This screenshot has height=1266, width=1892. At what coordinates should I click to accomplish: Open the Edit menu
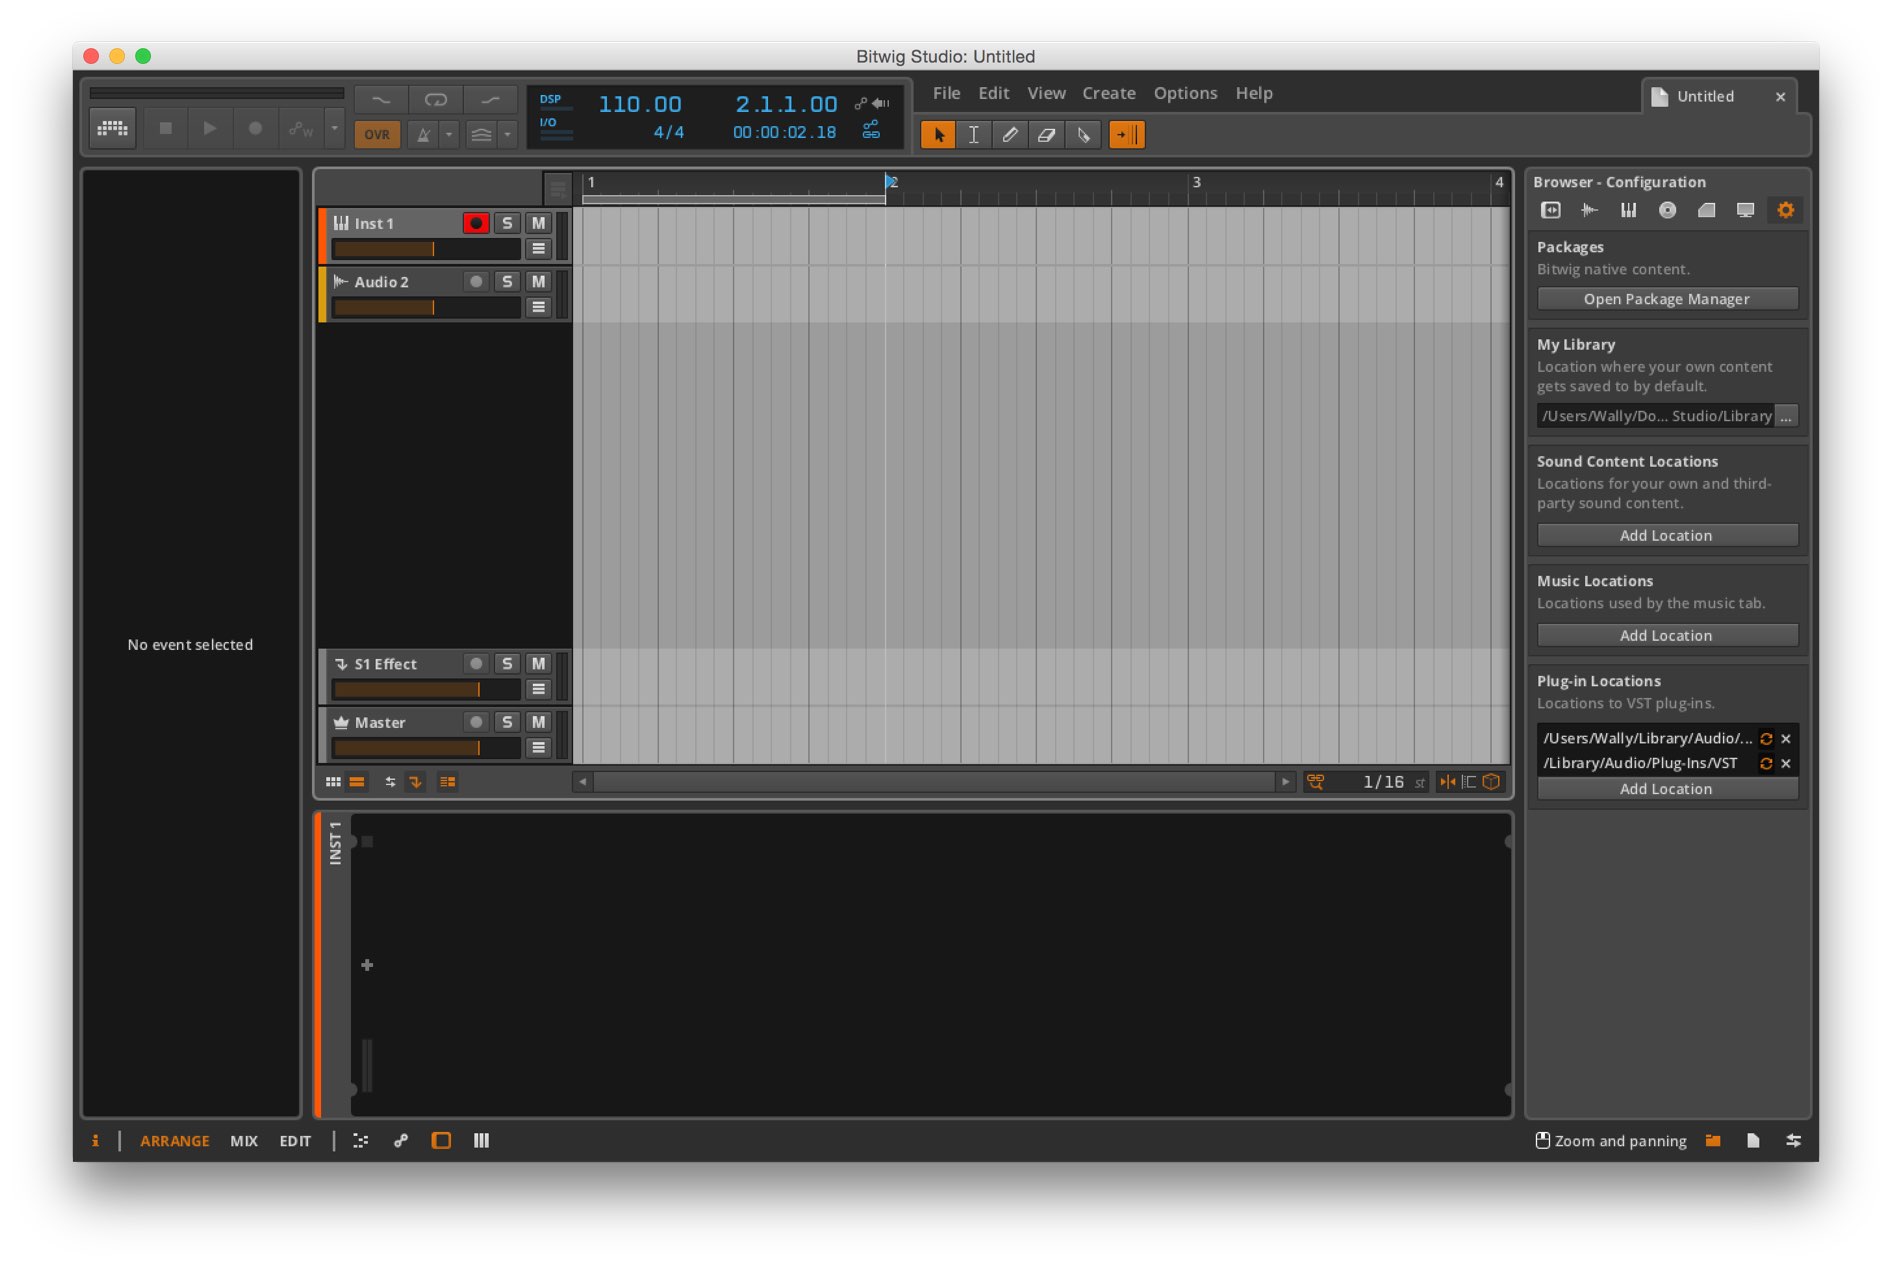[993, 93]
